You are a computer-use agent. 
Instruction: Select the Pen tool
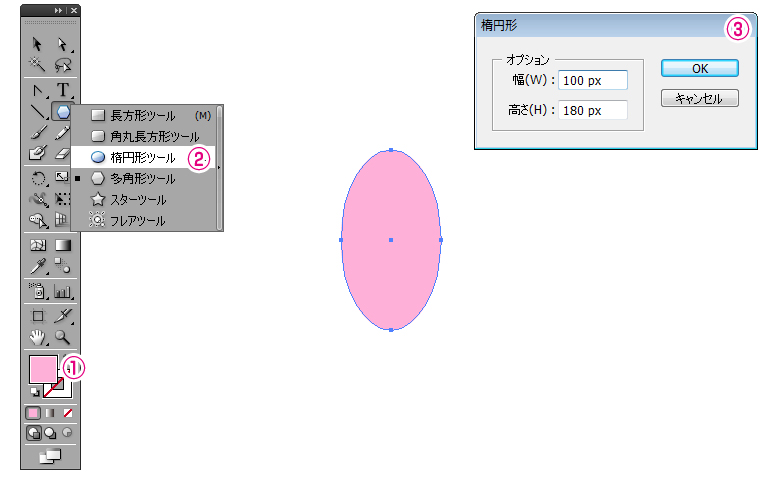tap(38, 91)
